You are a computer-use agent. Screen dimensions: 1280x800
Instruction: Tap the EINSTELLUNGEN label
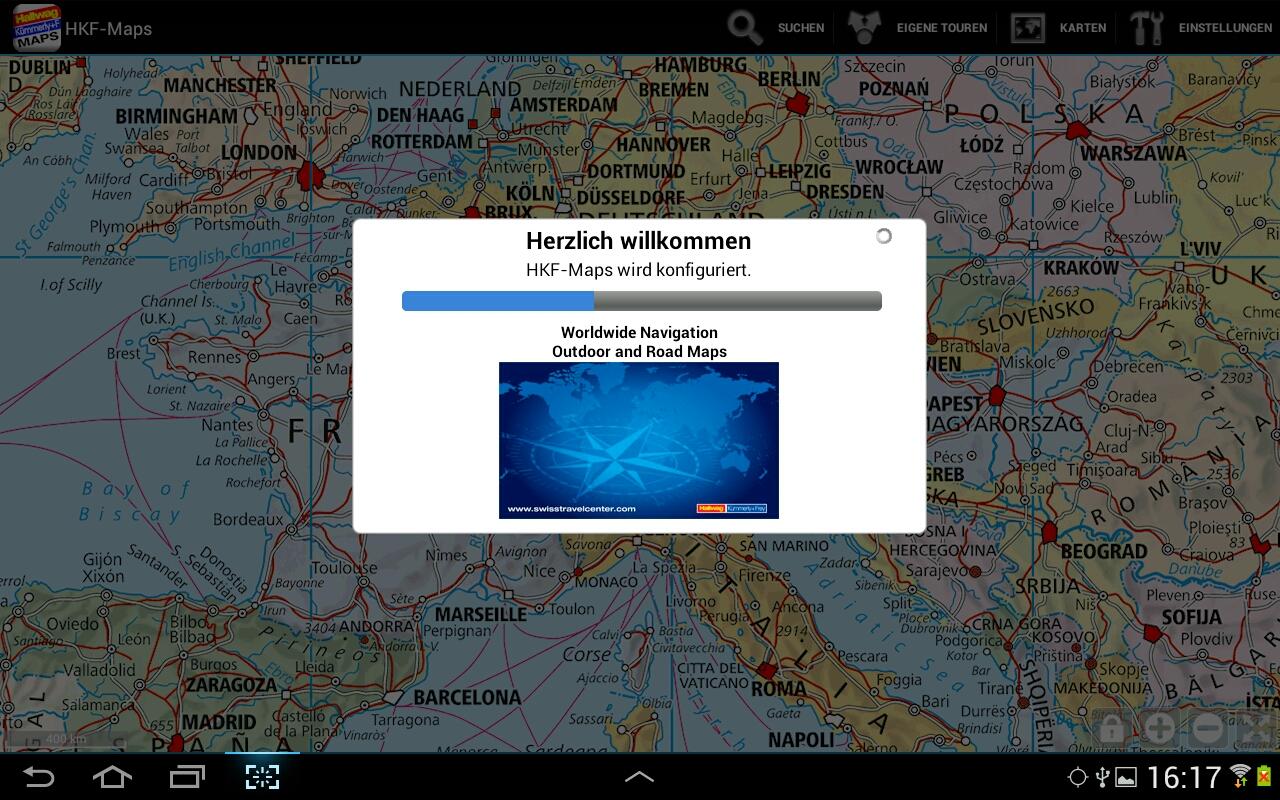[x=1225, y=28]
